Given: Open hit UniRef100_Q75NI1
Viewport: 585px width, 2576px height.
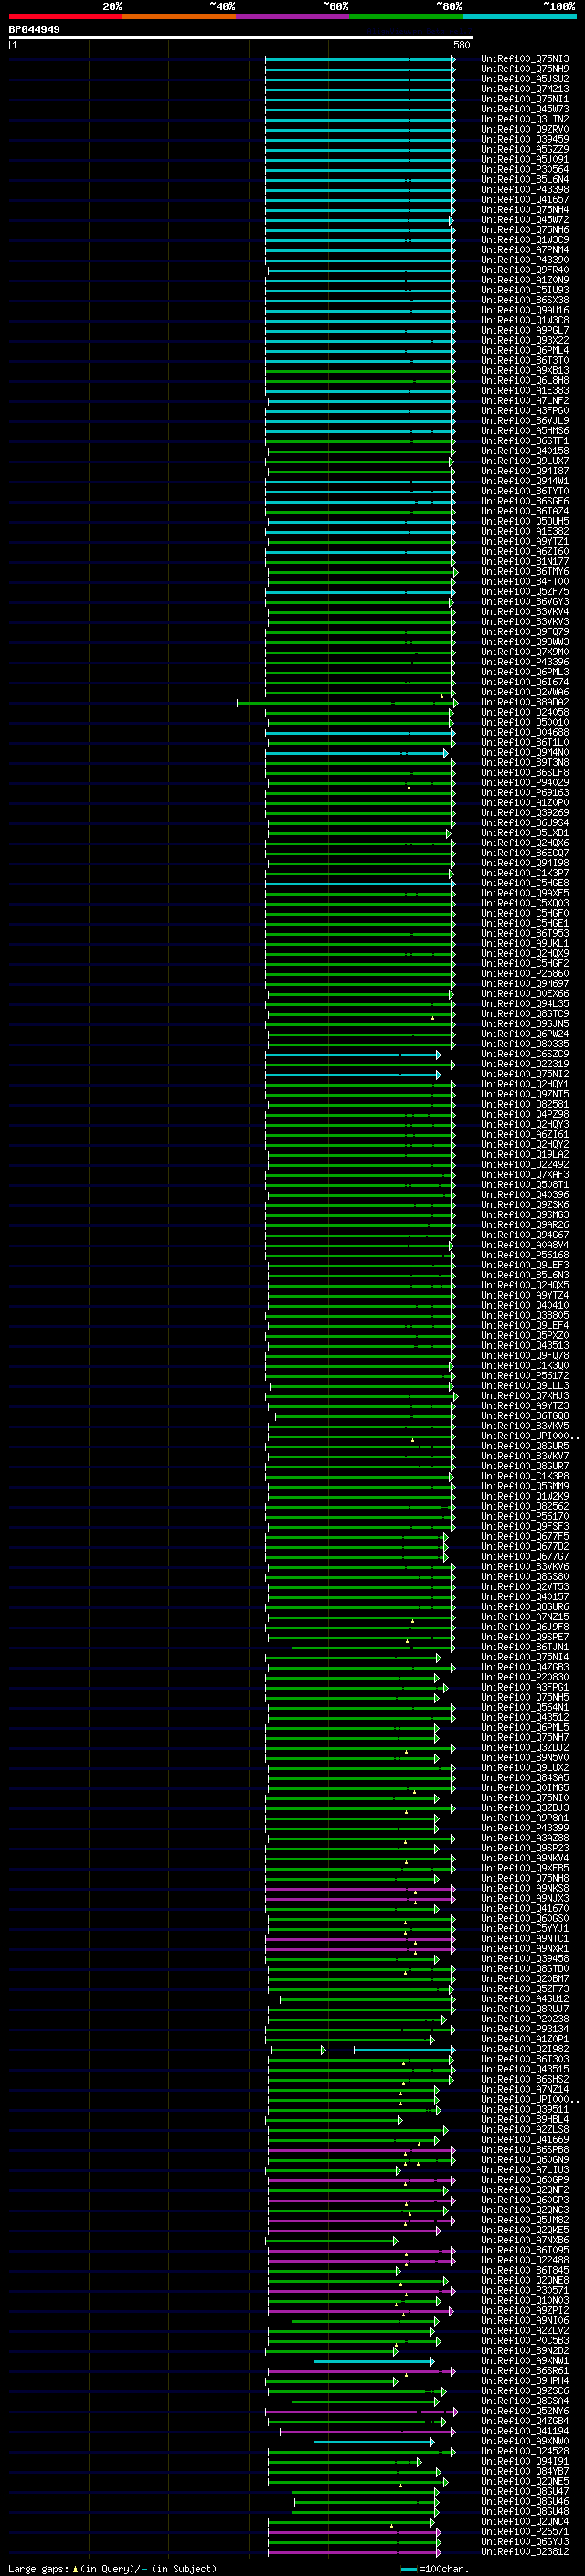Looking at the screenshot, I should tap(525, 99).
